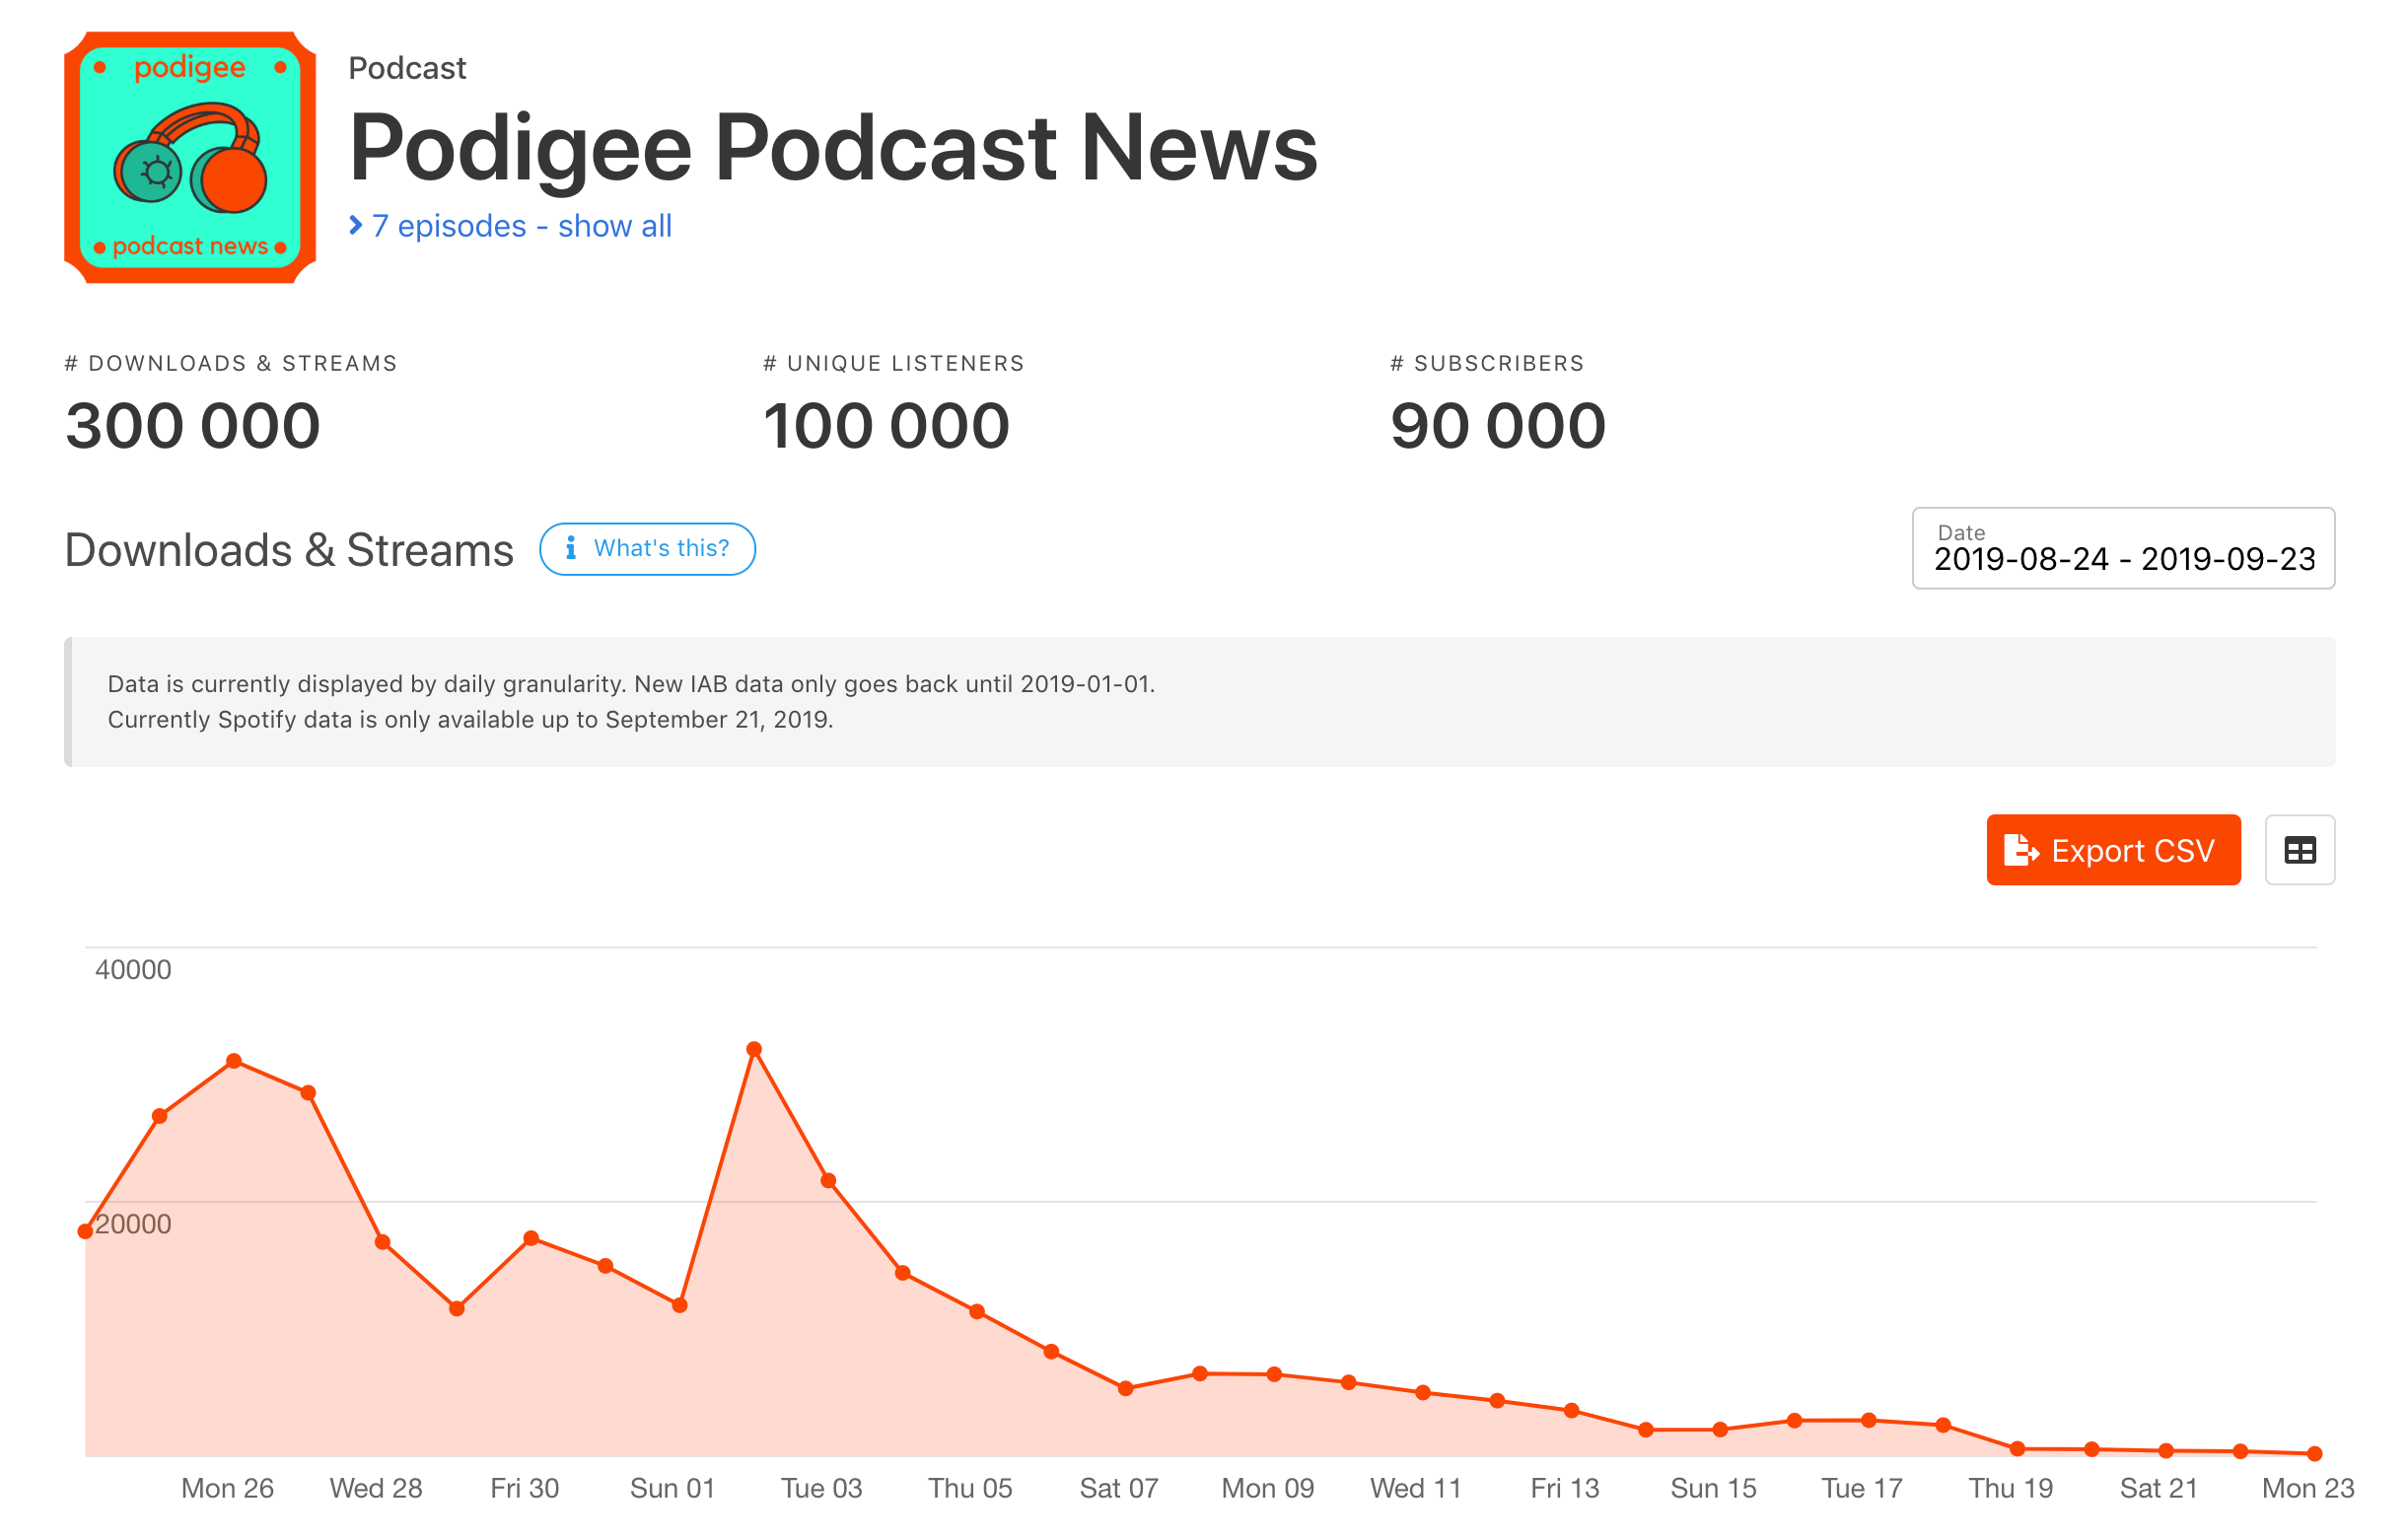This screenshot has height=1540, width=2407.
Task: Click the '90 000' subscribers value
Action: point(1498,425)
